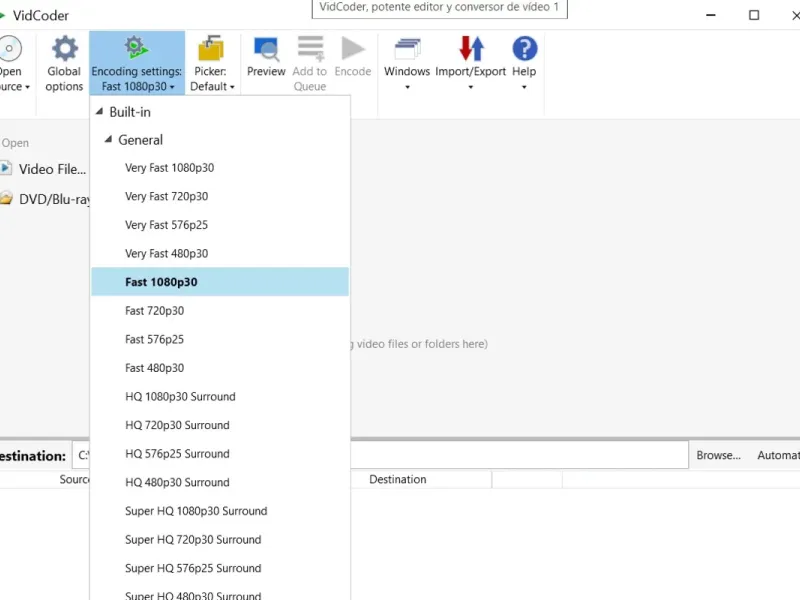The height and width of the screenshot is (600, 800).
Task: Click the Global options gear icon
Action: pyautogui.click(x=64, y=48)
